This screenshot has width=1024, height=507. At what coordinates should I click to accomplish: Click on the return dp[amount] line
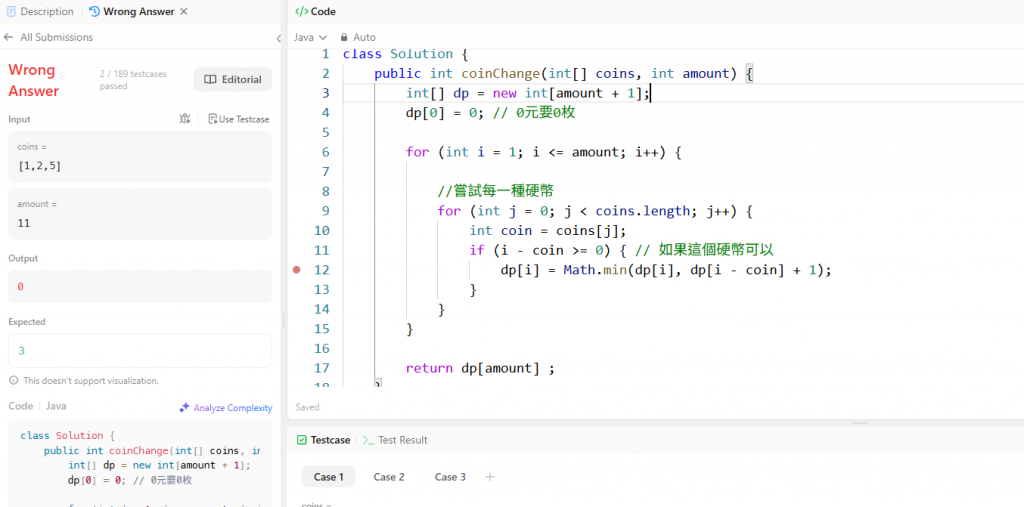(x=480, y=368)
